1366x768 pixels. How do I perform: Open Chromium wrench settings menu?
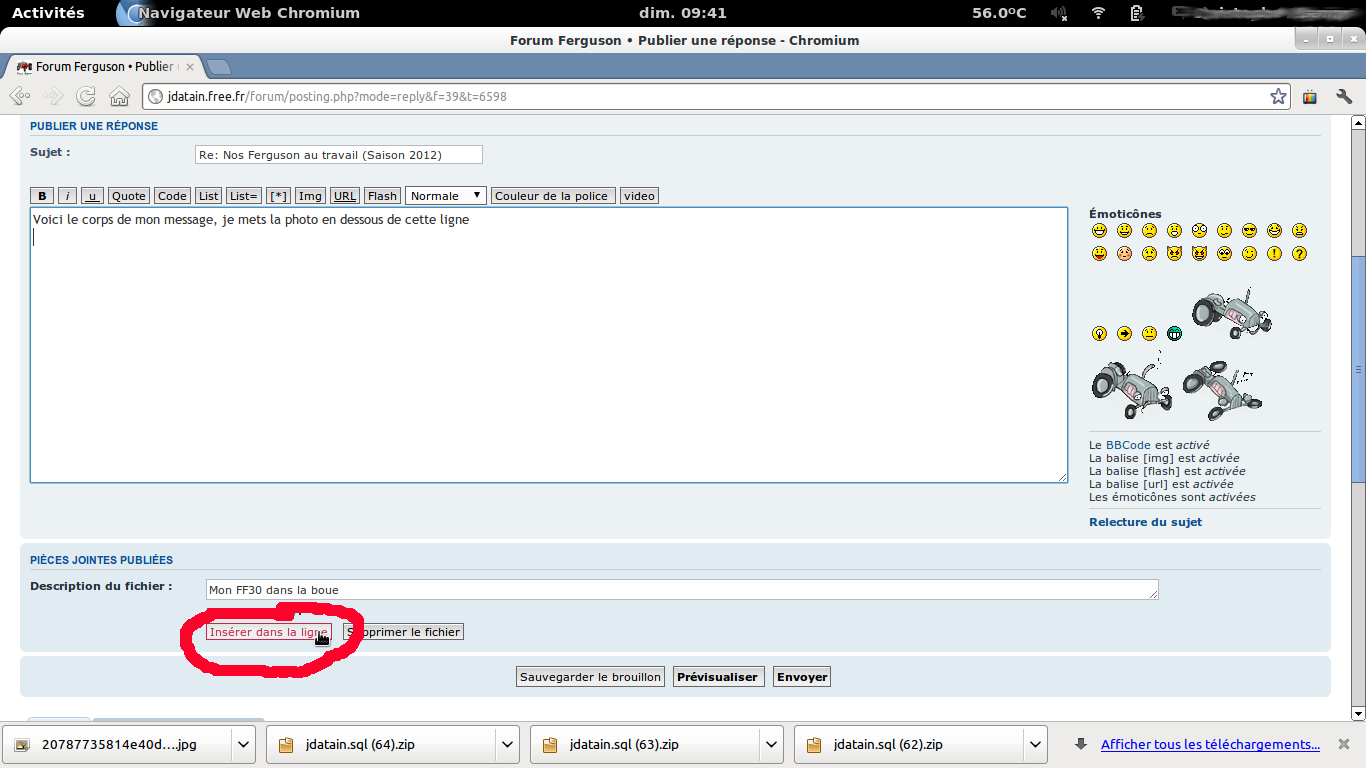tap(1344, 96)
